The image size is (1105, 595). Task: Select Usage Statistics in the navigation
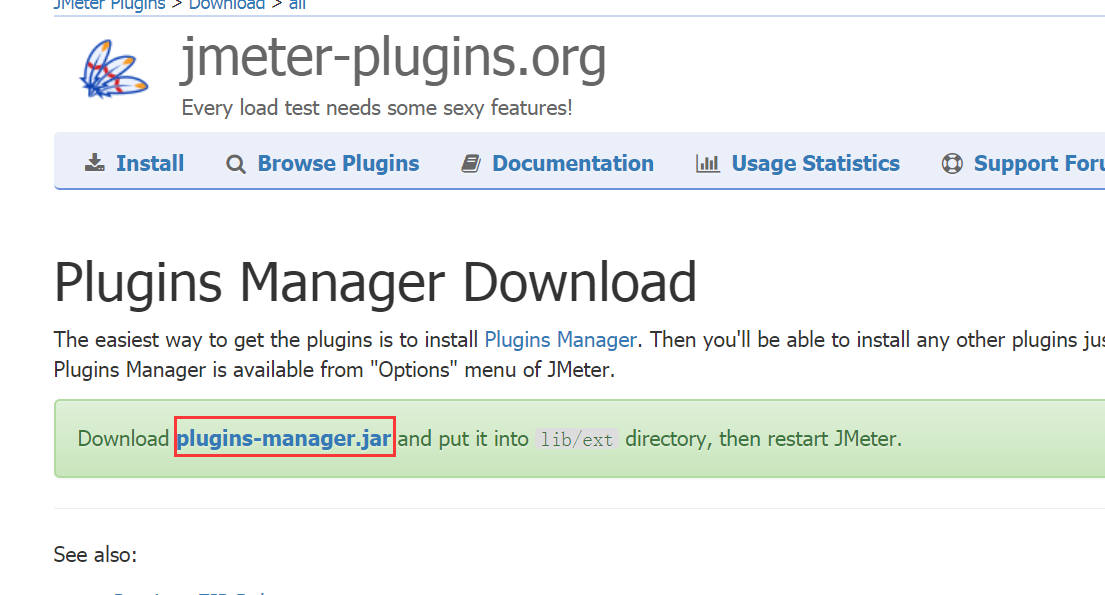point(815,164)
